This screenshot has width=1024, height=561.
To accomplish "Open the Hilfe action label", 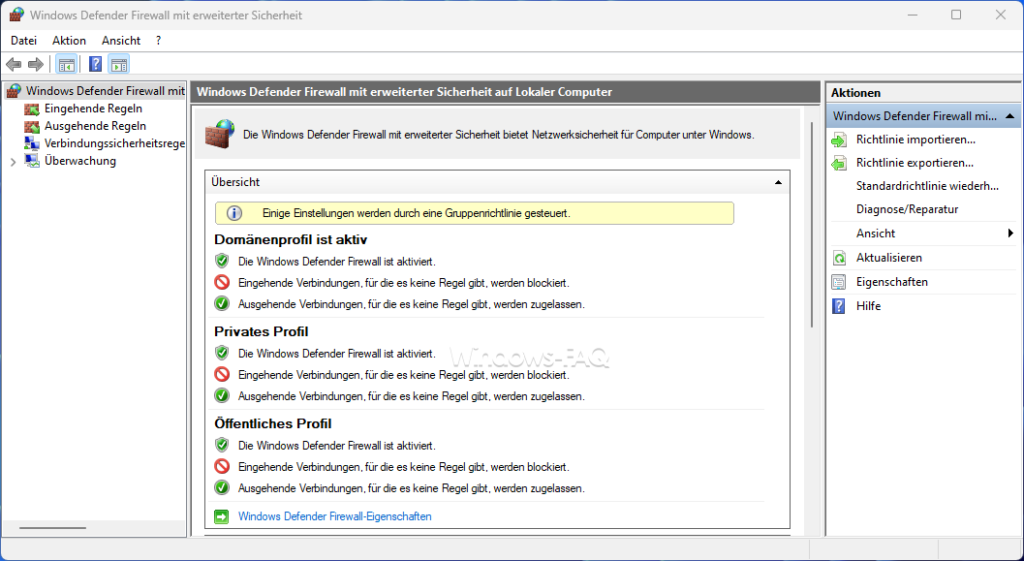I will tap(868, 306).
